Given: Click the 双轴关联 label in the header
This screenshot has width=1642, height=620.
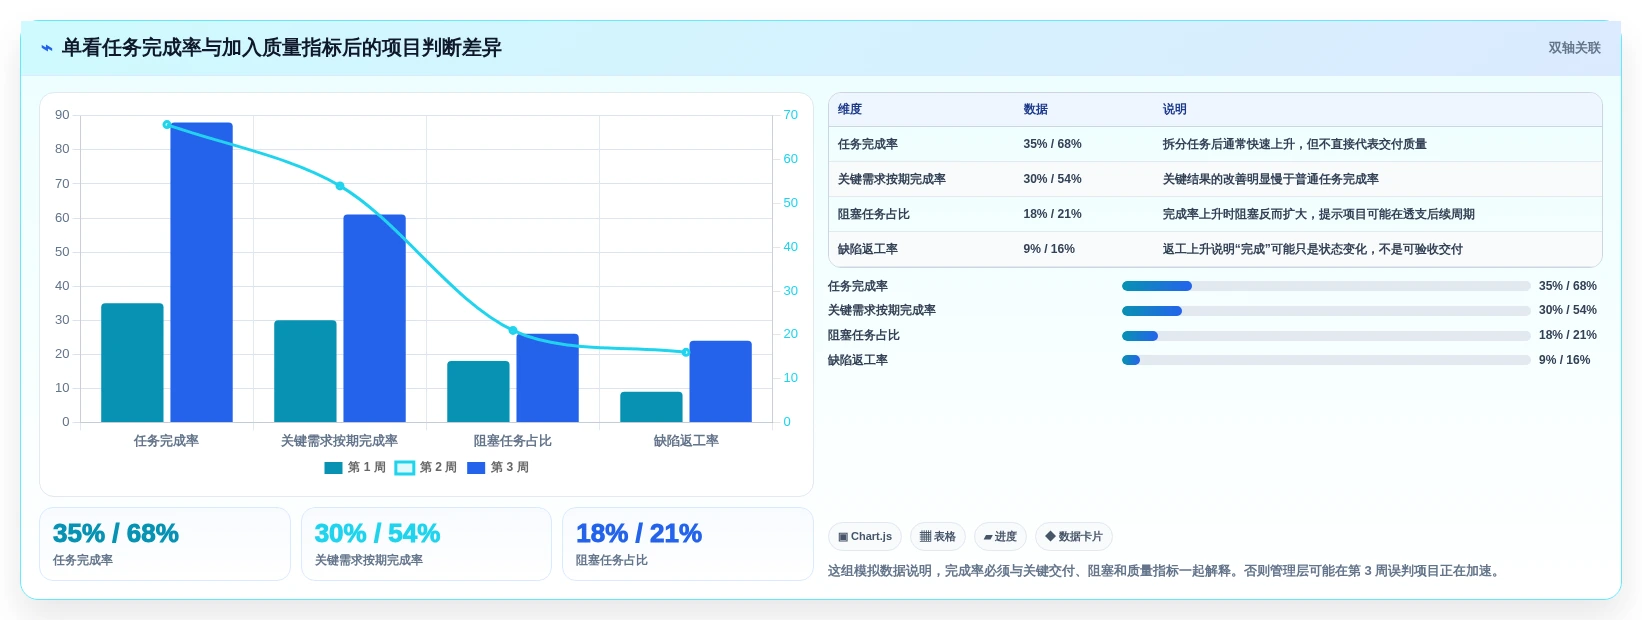Looking at the screenshot, I should click(1574, 48).
